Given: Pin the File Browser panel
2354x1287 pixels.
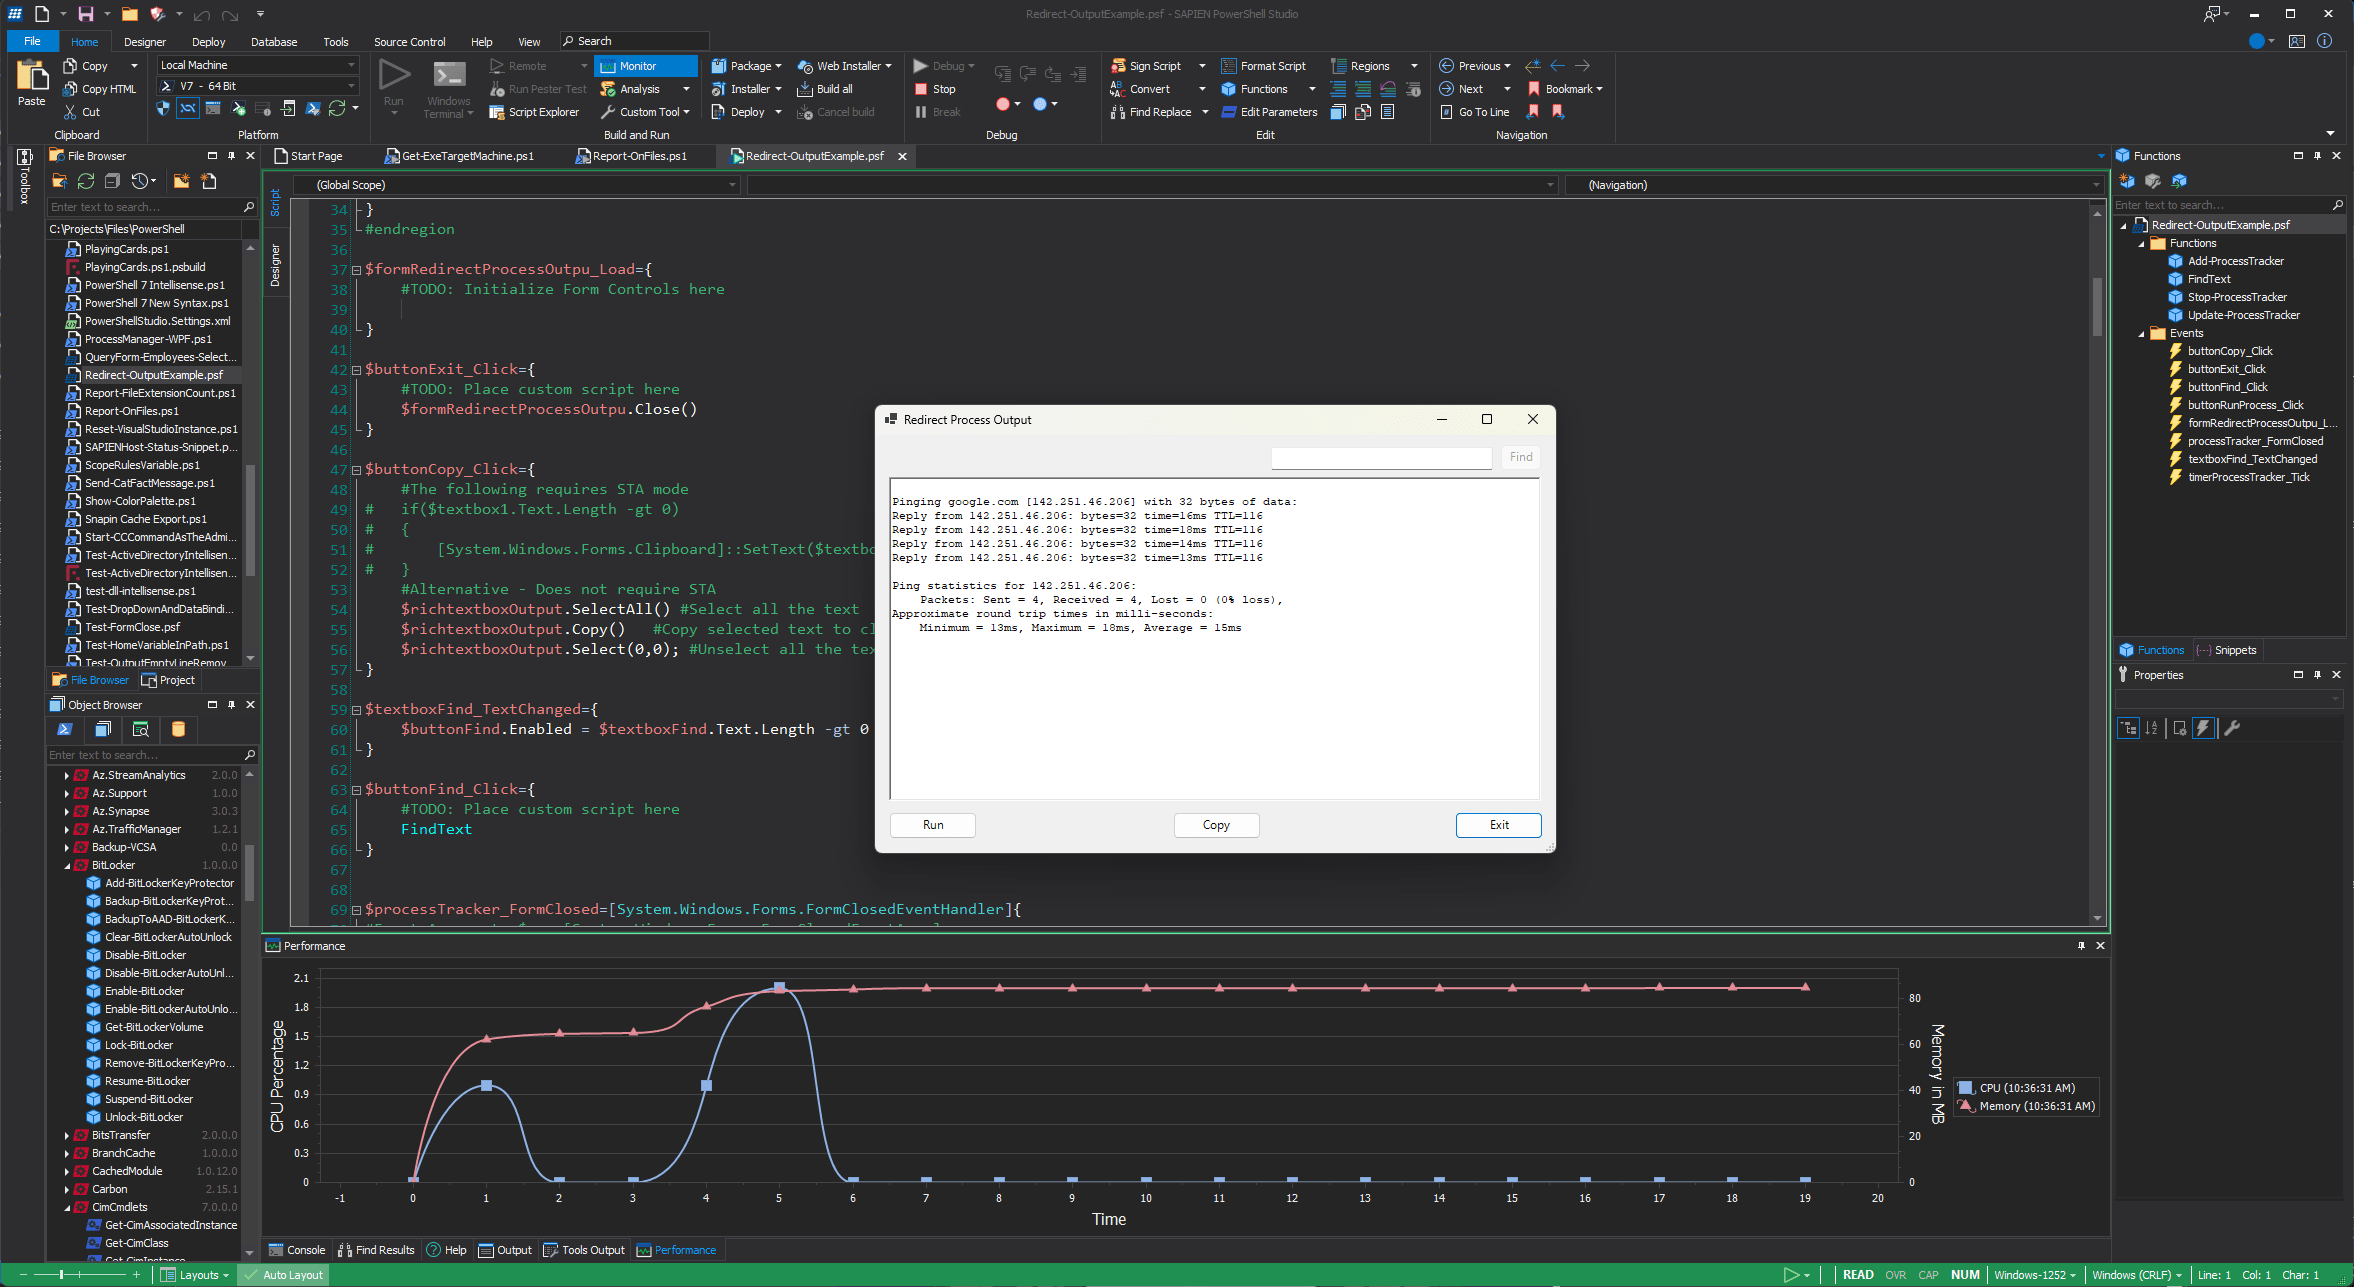Looking at the screenshot, I should 231,156.
